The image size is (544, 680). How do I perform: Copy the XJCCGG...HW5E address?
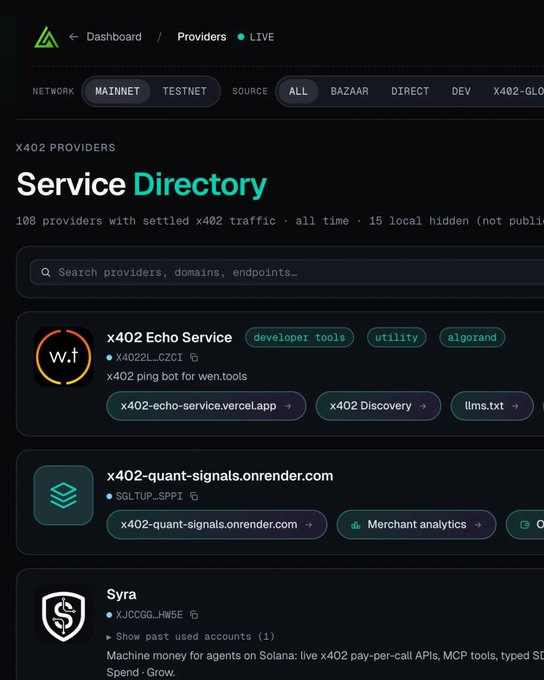194,615
